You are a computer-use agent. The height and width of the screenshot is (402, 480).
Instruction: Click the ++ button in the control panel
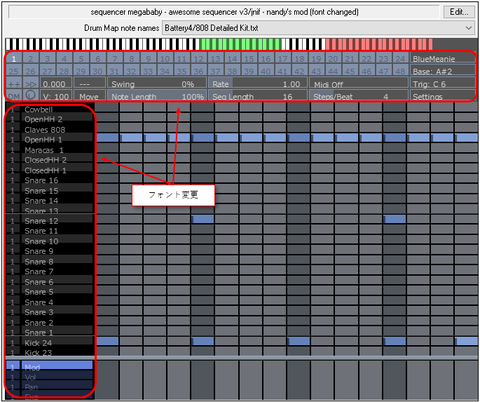click(14, 84)
